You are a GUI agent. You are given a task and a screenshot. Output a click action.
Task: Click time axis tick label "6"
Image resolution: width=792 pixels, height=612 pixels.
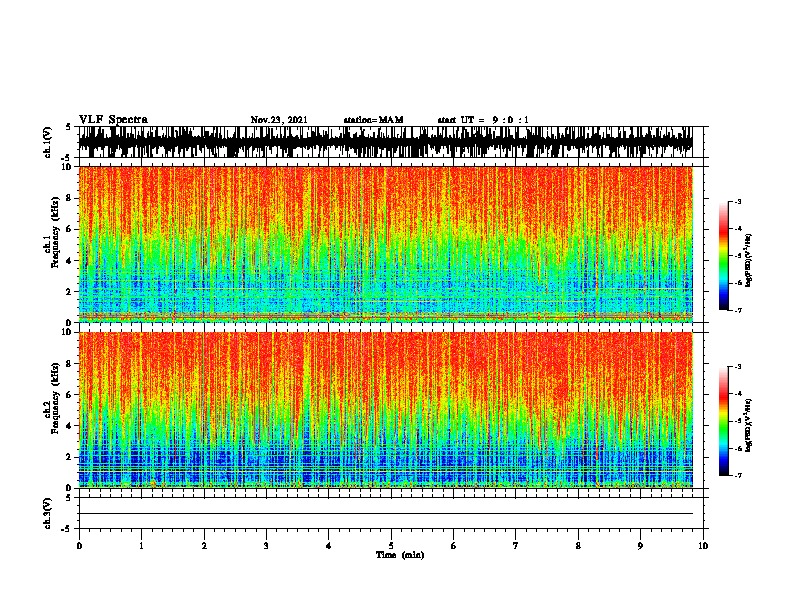tap(454, 546)
